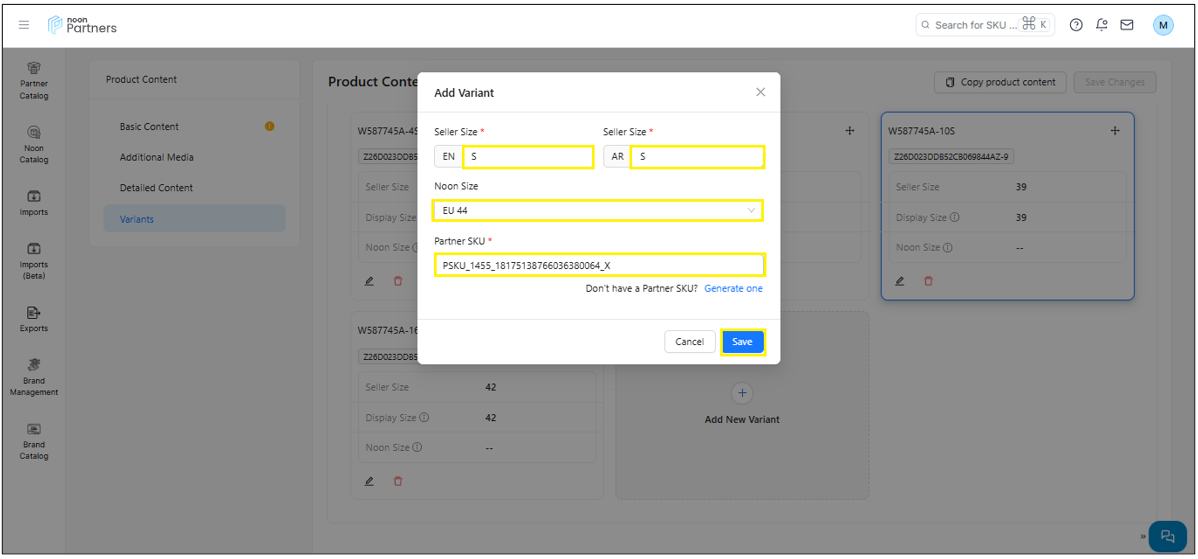
Task: Click edit pencil on W587745A-10S variant
Action: [x=900, y=281]
